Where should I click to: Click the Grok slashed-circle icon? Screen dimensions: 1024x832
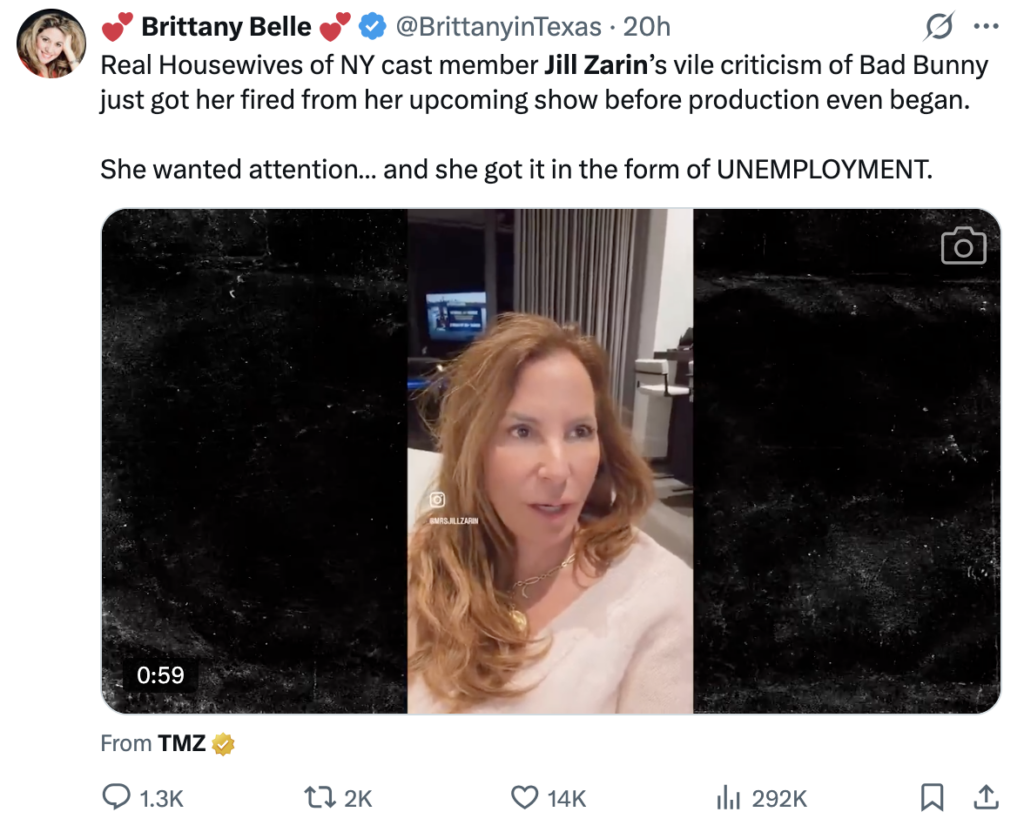click(941, 26)
